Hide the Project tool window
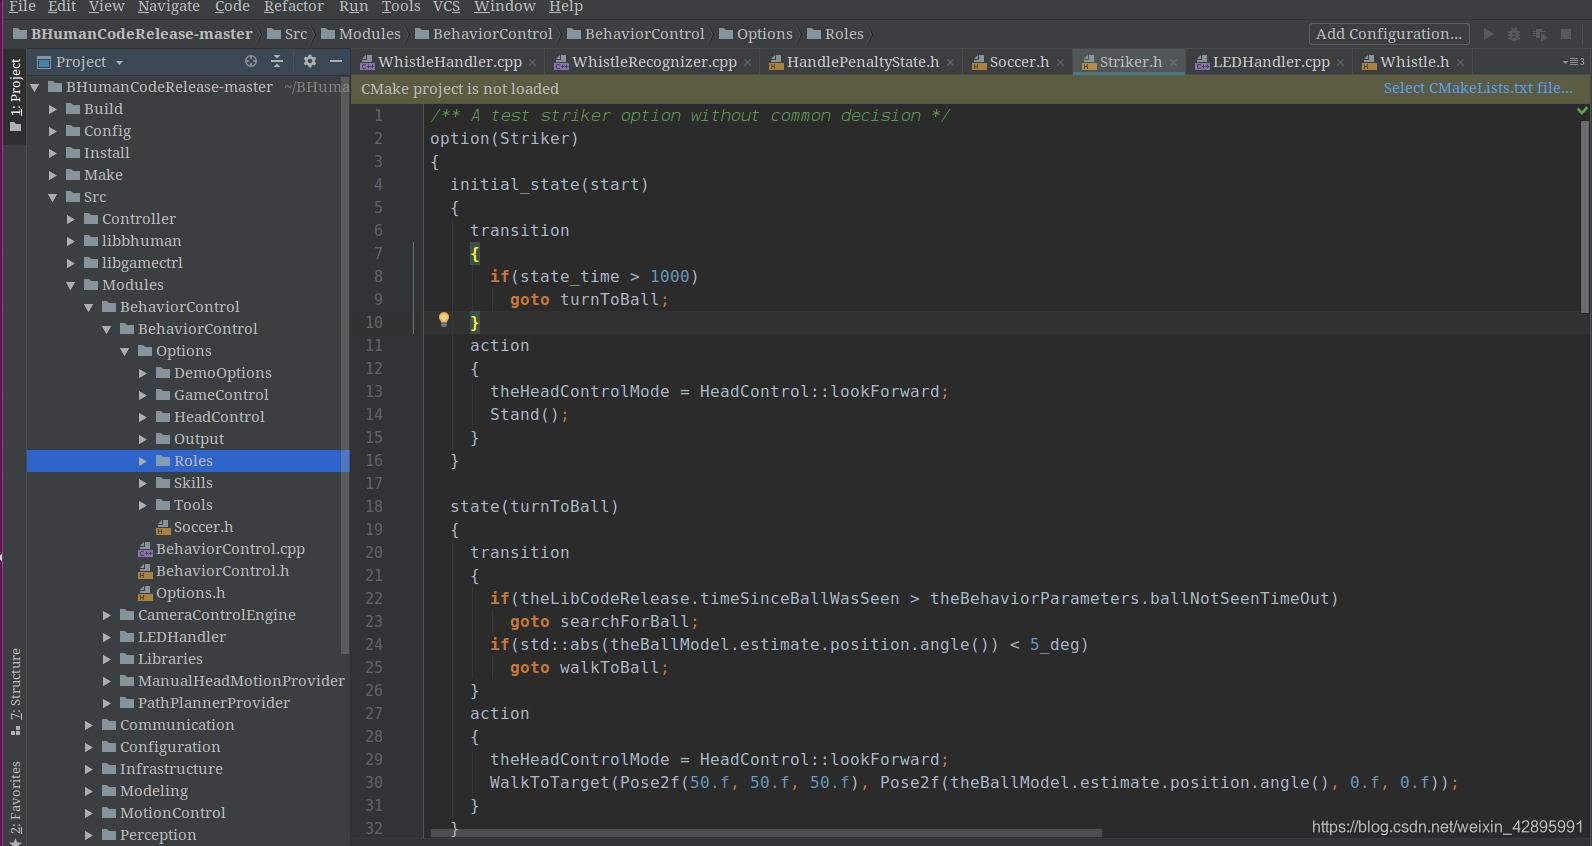 pos(336,62)
